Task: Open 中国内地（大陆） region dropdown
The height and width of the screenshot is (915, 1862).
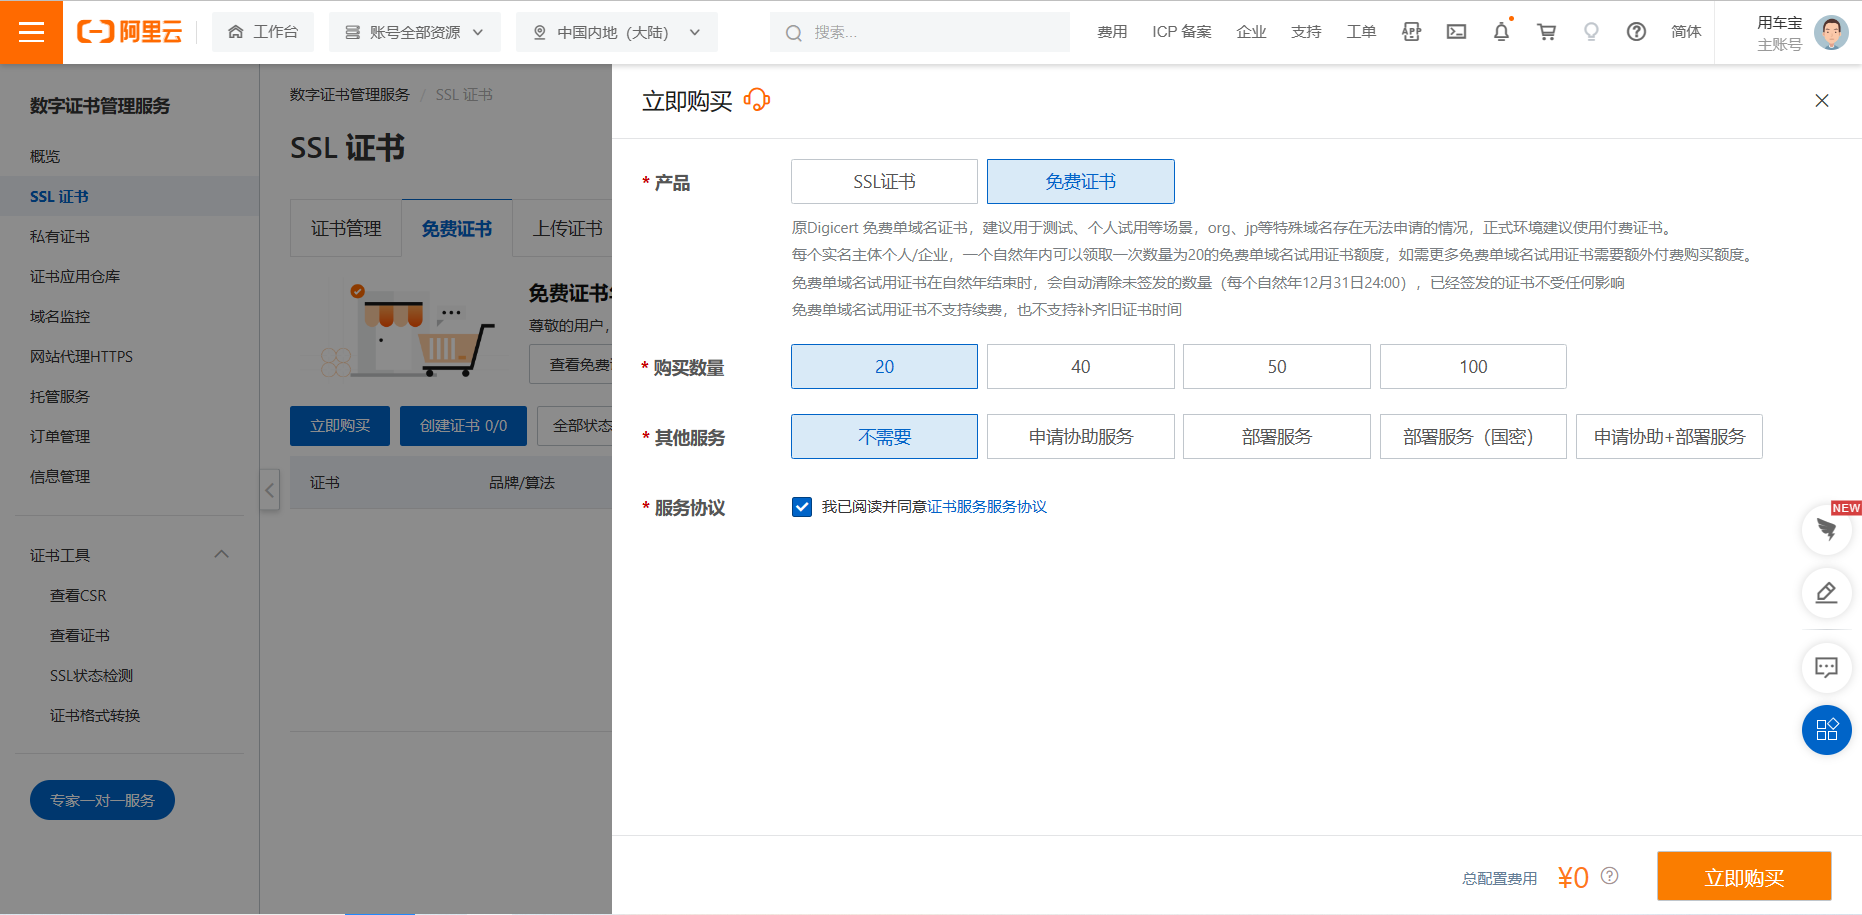Action: click(x=616, y=32)
